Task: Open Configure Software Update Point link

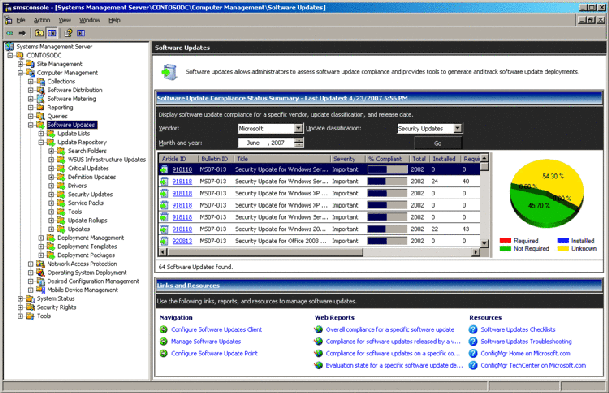Action: pyautogui.click(x=214, y=353)
